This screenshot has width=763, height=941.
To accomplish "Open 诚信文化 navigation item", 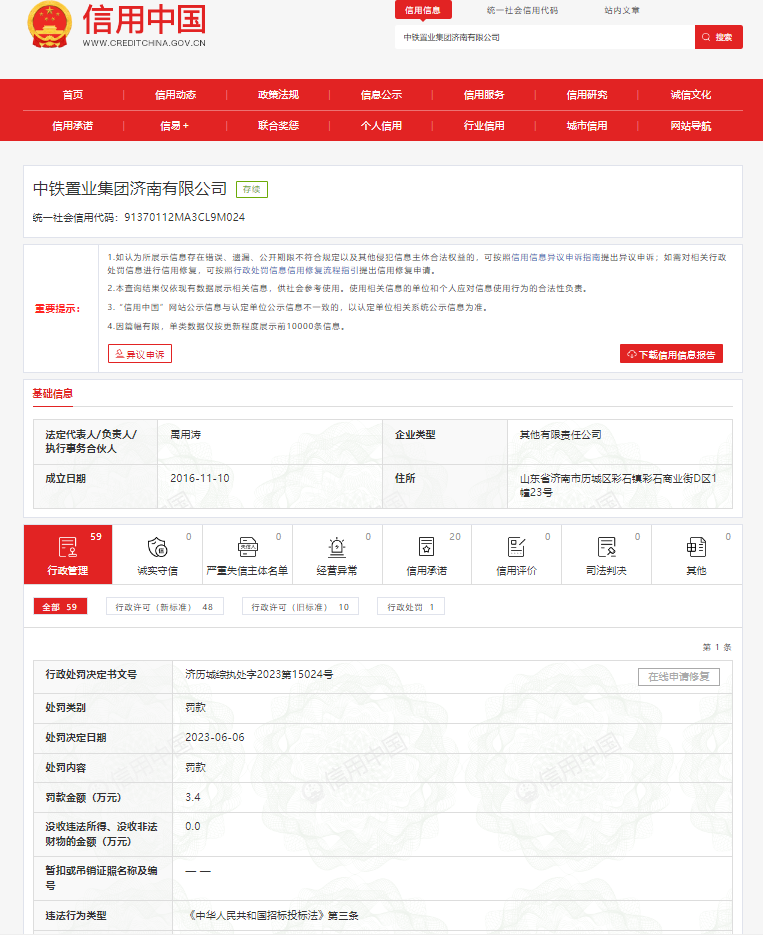I will (x=690, y=95).
